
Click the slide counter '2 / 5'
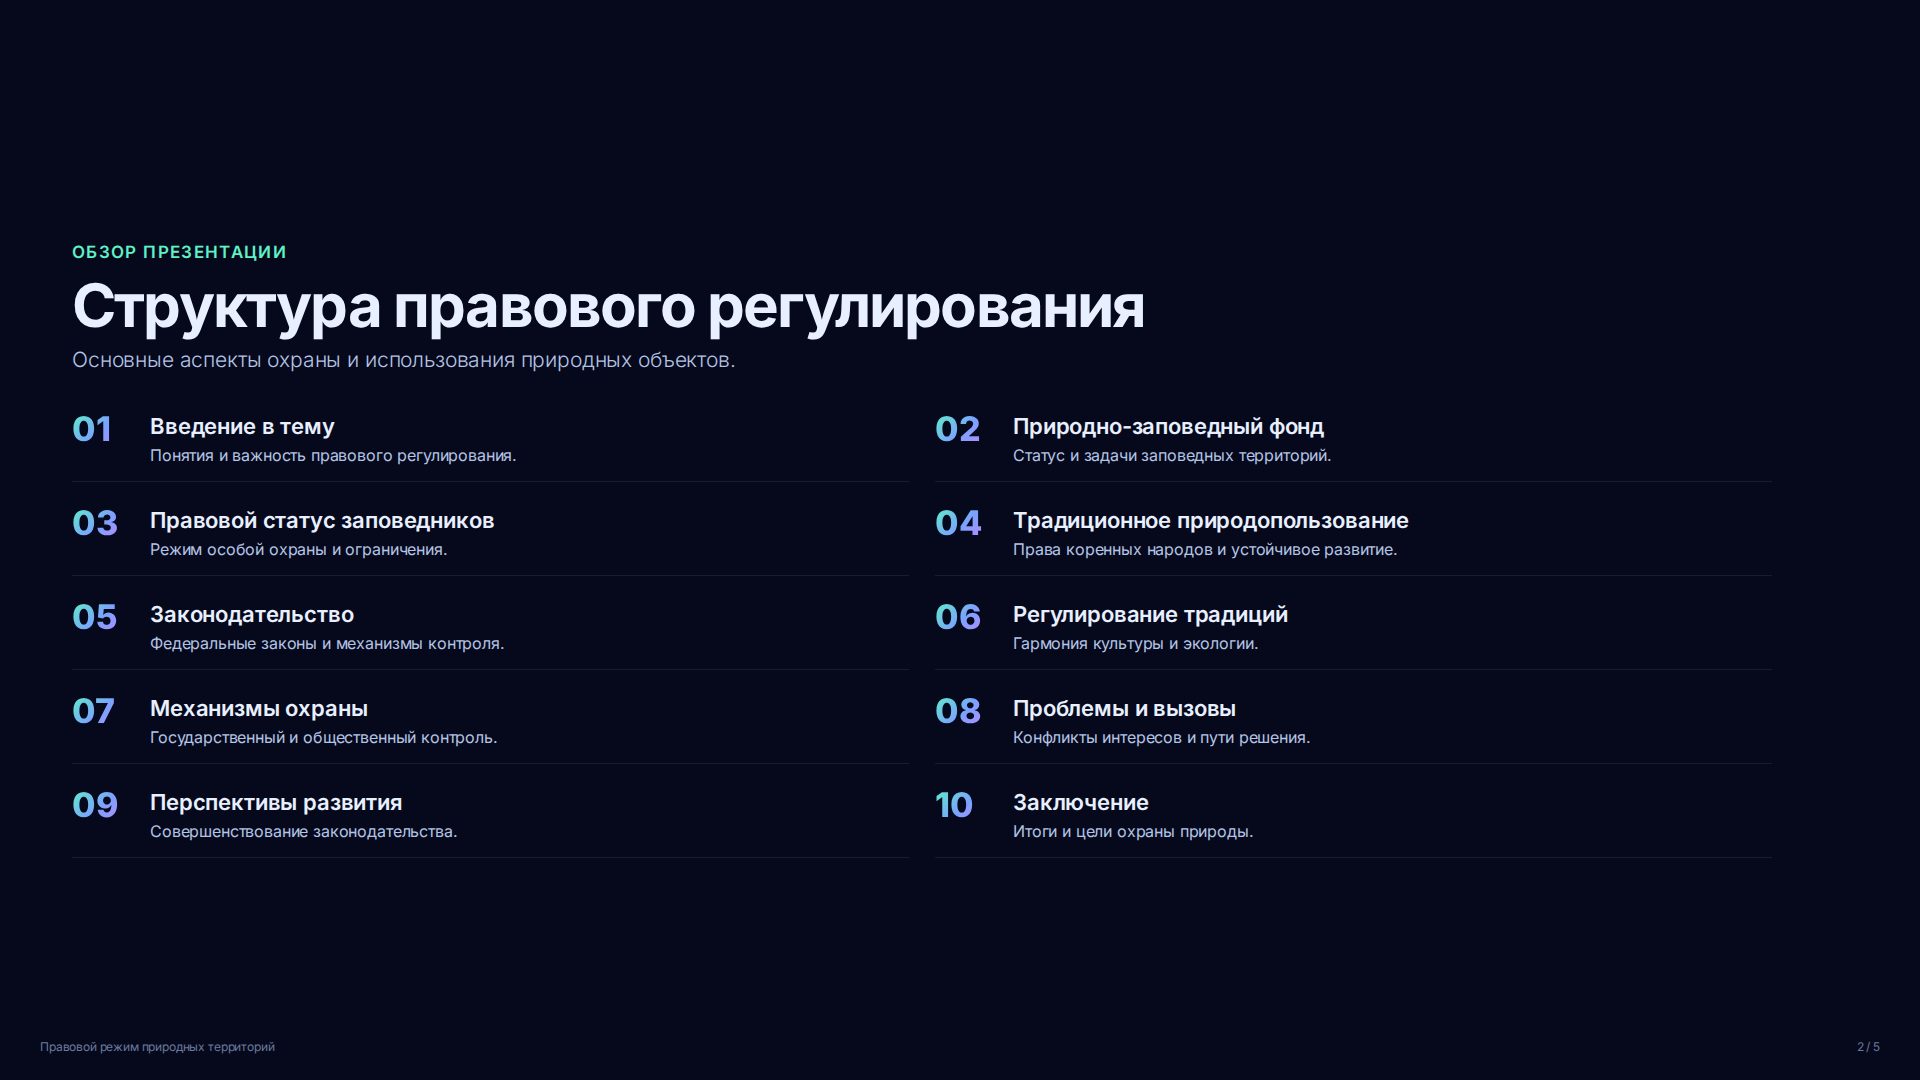tap(1868, 1047)
